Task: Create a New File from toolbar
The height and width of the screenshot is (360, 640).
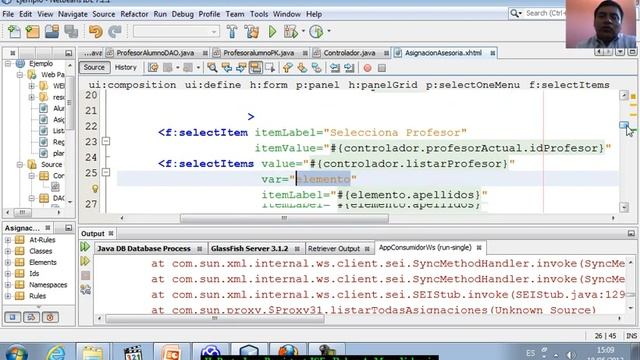Action: click(x=14, y=31)
